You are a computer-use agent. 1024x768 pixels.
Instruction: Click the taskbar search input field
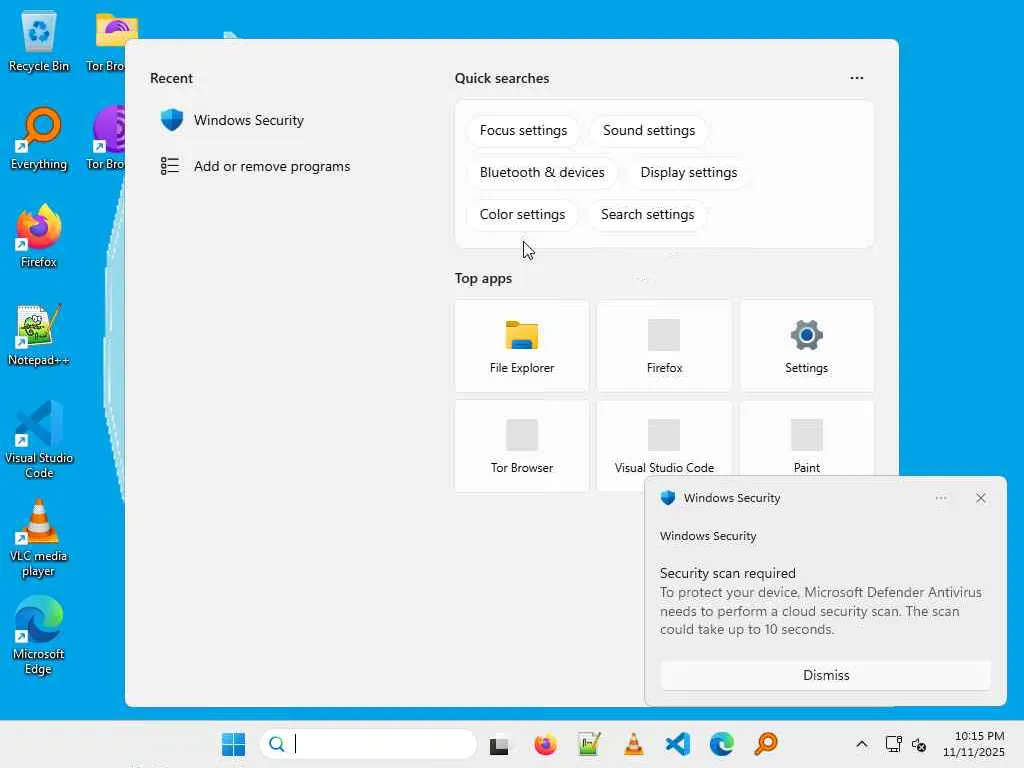coord(368,744)
